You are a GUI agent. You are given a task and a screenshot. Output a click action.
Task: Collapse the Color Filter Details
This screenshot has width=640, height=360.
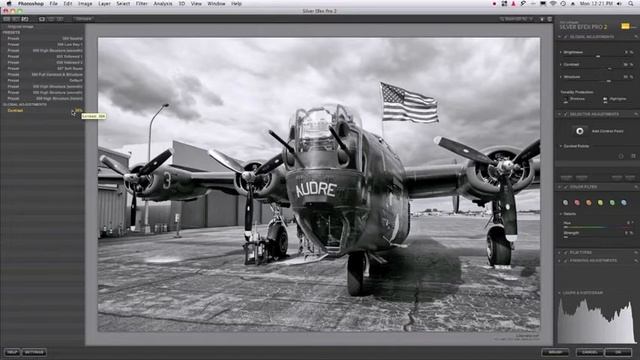pyautogui.click(x=561, y=214)
